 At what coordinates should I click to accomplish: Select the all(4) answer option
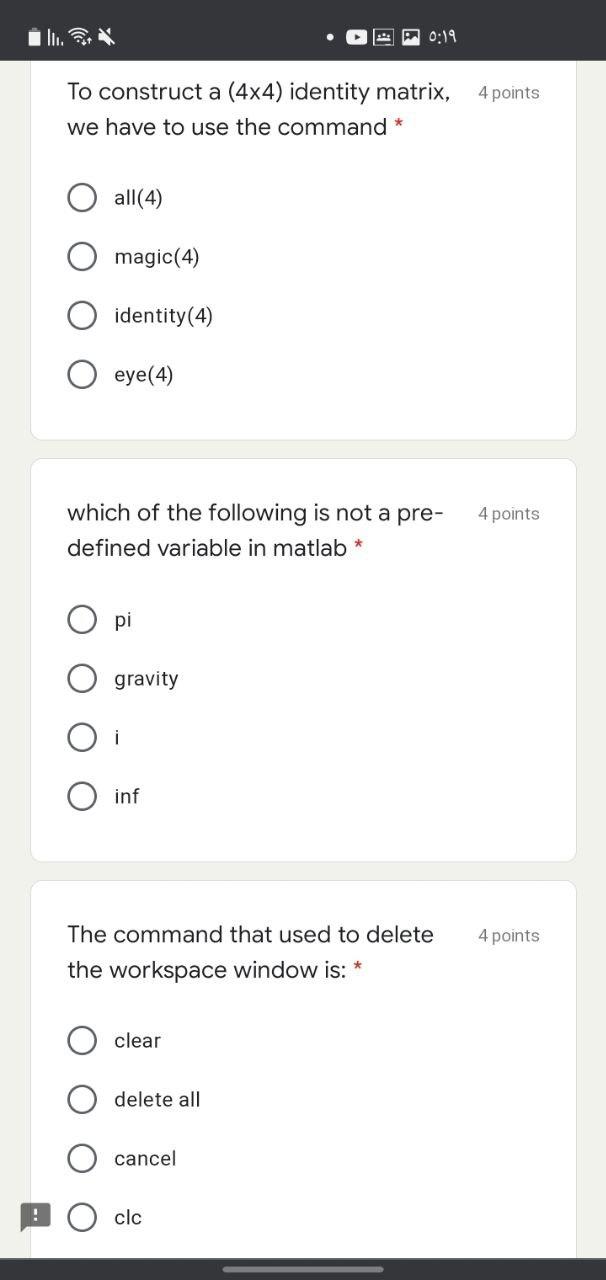pos(82,197)
